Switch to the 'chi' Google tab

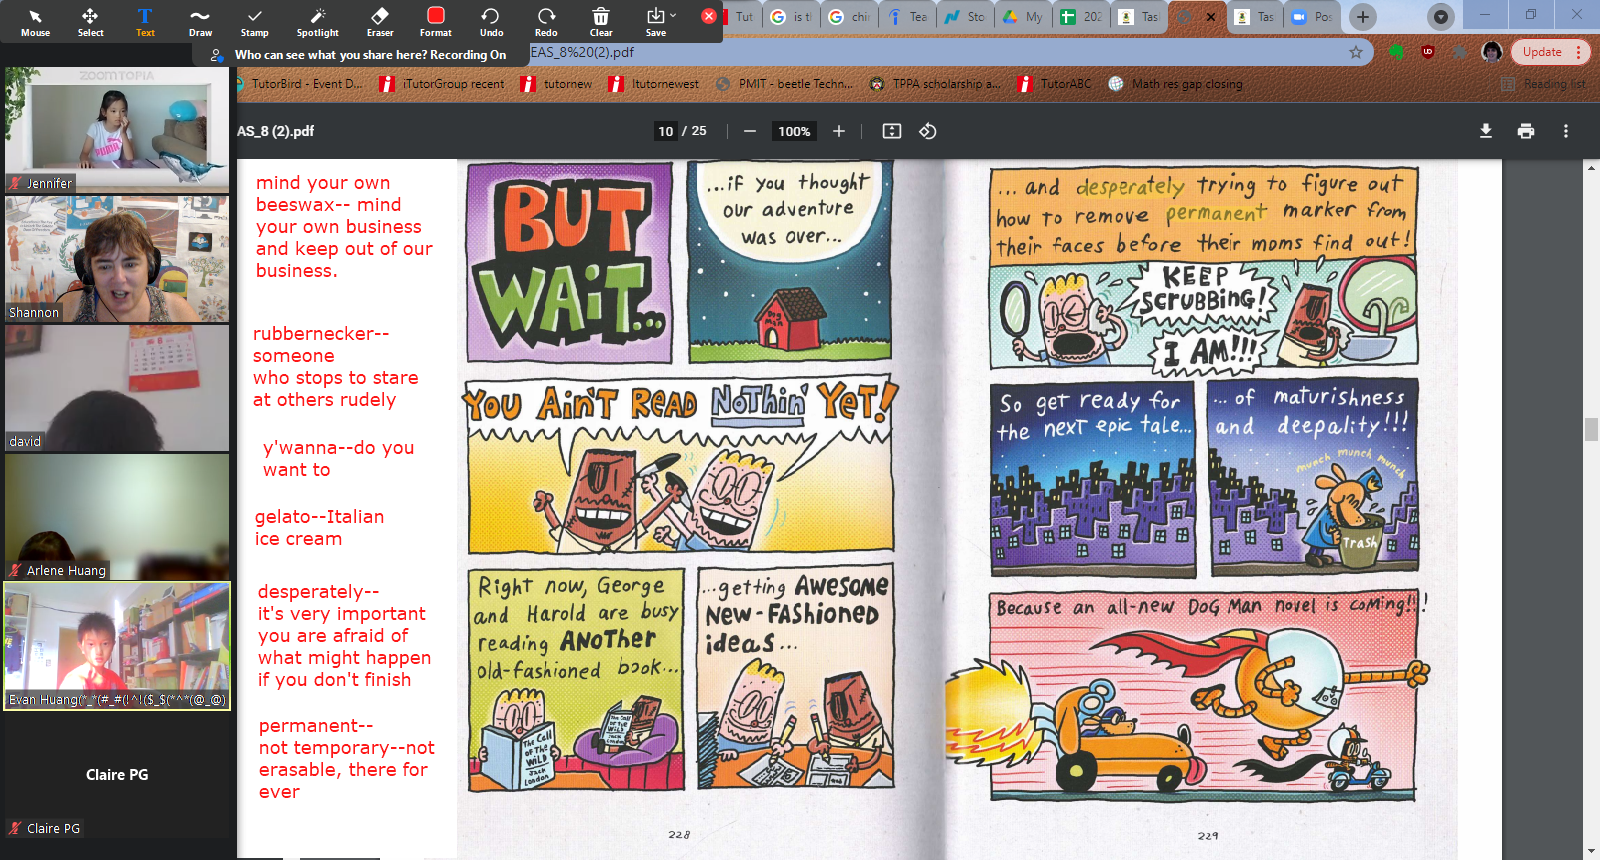pos(850,17)
